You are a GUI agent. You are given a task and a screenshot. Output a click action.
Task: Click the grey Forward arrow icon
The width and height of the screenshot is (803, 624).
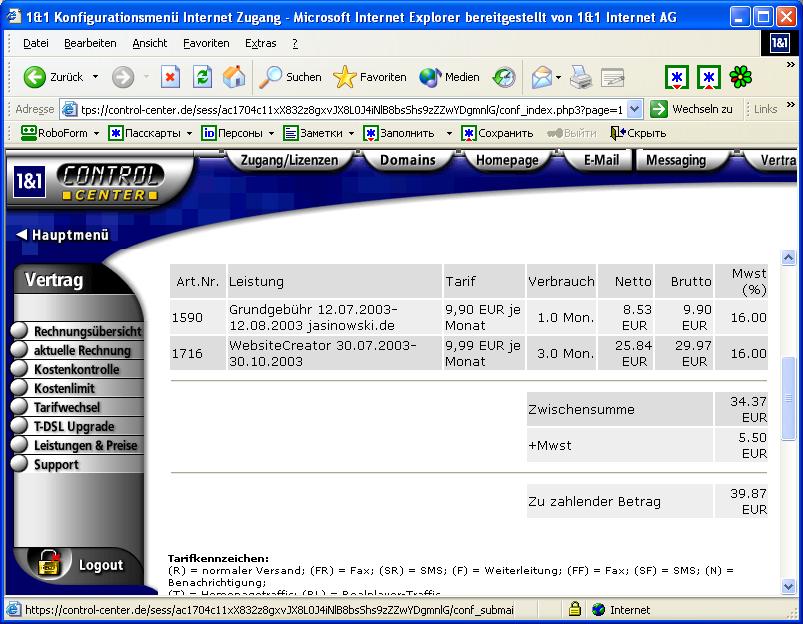[123, 77]
